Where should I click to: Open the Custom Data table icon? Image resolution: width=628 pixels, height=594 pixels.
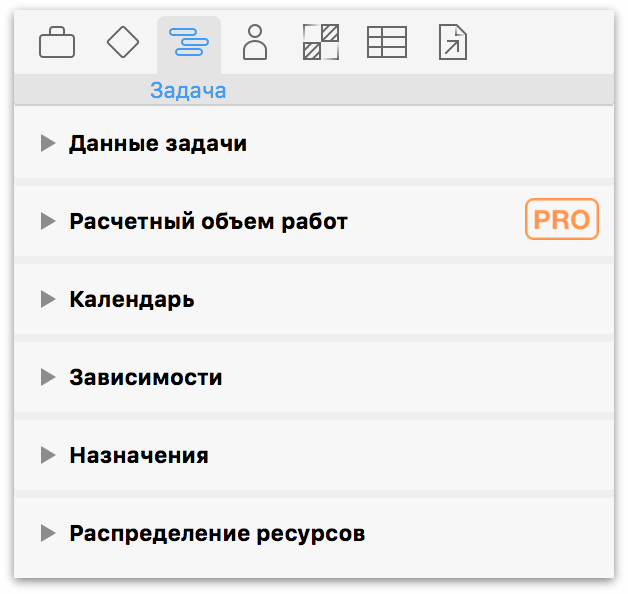(x=387, y=42)
